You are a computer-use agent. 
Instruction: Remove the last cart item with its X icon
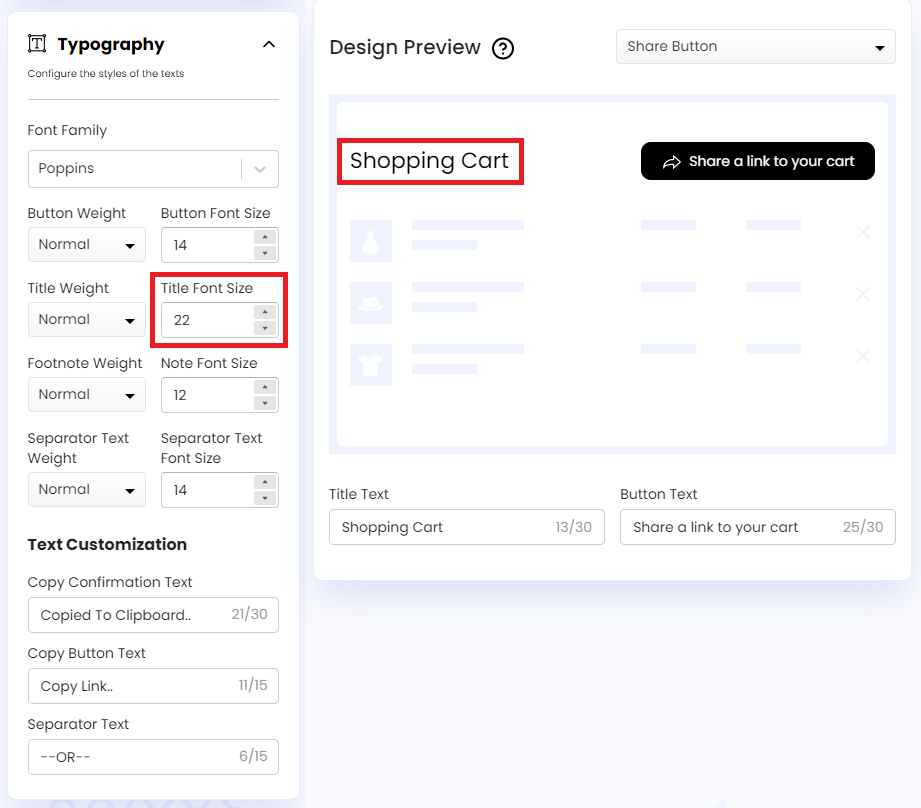click(862, 355)
